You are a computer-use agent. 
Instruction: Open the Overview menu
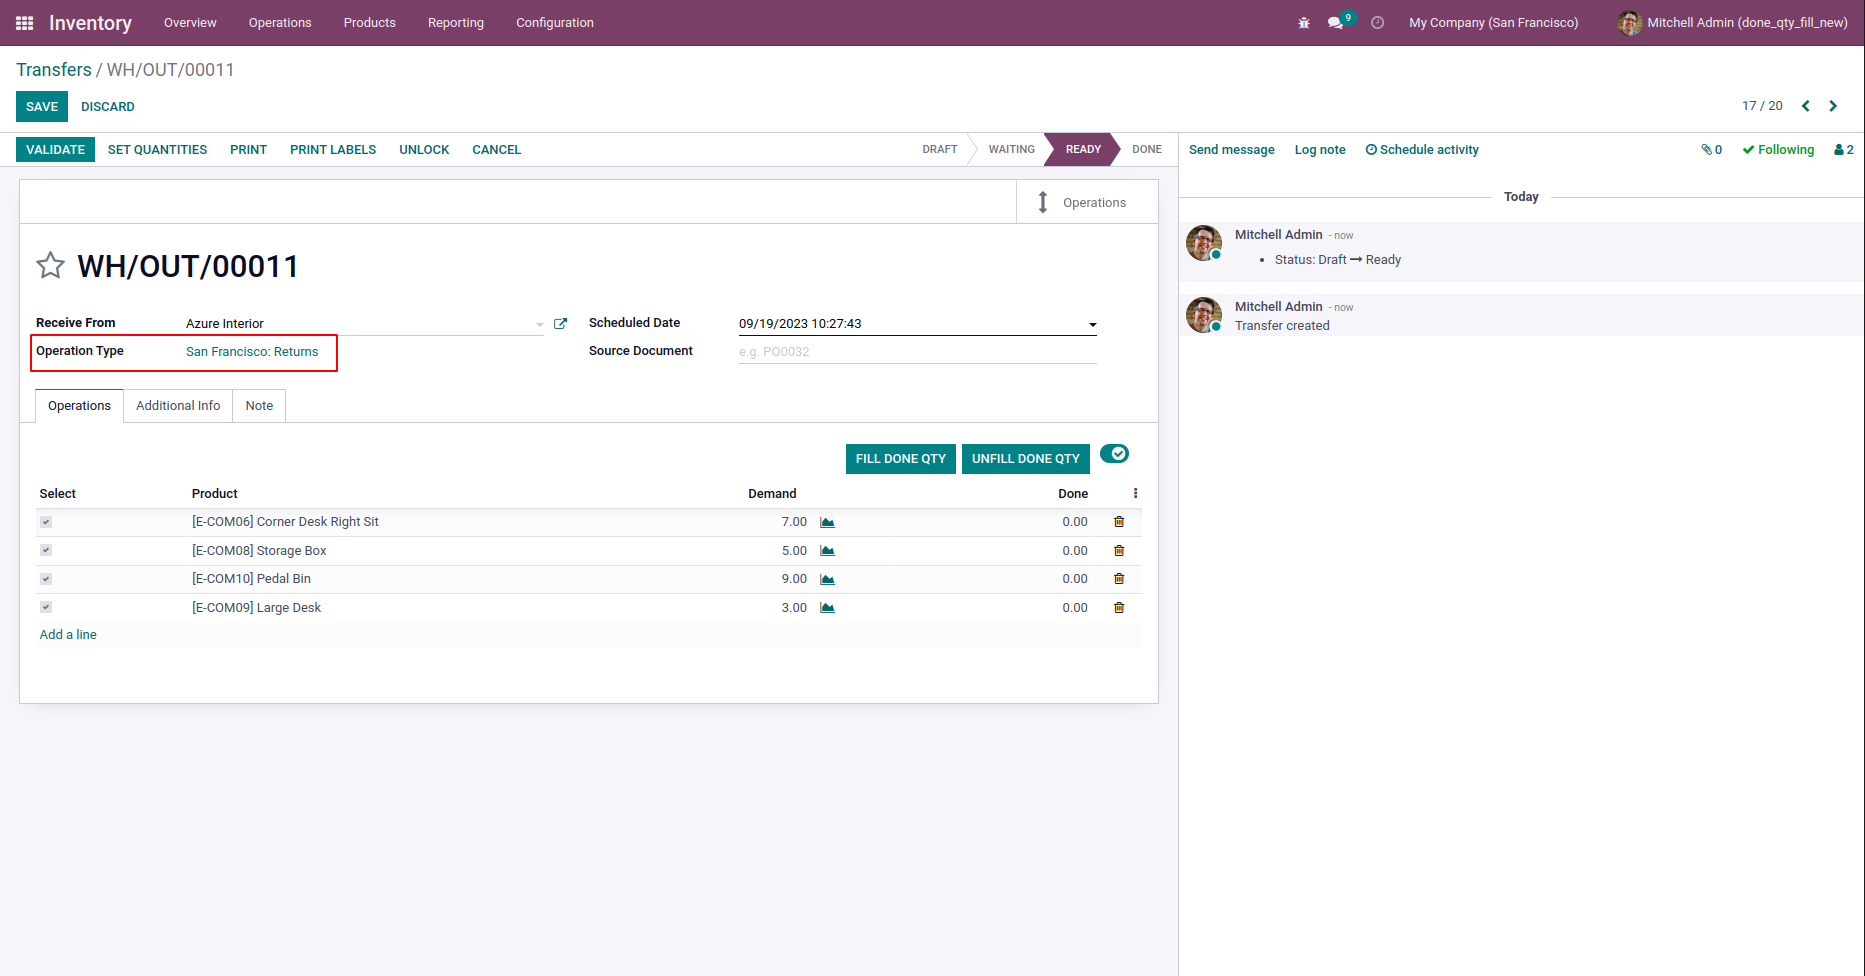coord(190,23)
